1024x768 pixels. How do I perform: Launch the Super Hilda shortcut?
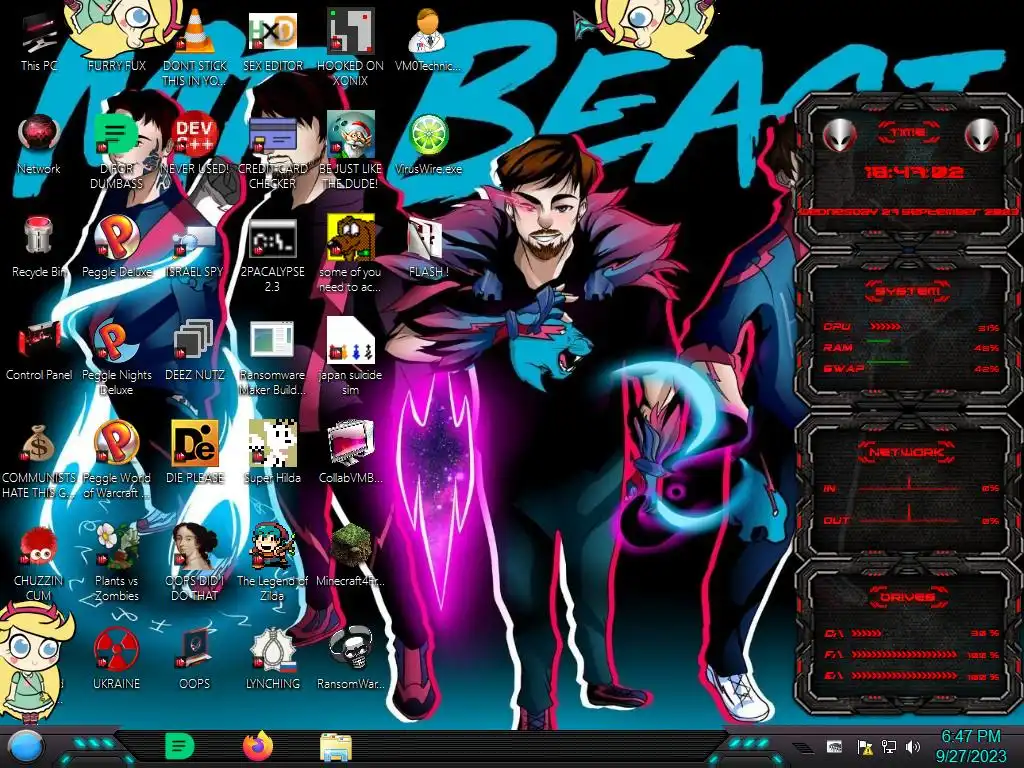pos(273,444)
